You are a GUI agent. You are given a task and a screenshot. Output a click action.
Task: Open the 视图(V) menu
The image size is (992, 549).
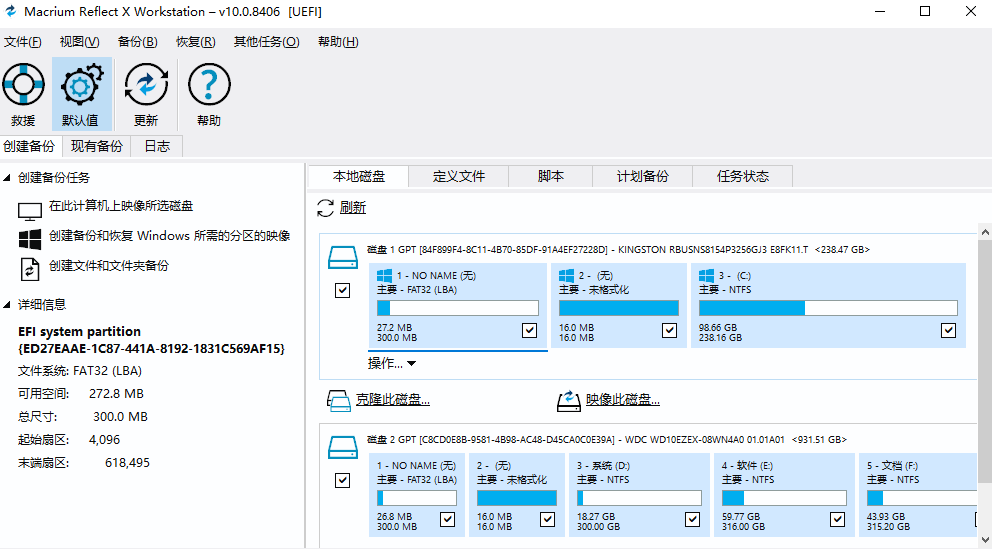coord(80,42)
